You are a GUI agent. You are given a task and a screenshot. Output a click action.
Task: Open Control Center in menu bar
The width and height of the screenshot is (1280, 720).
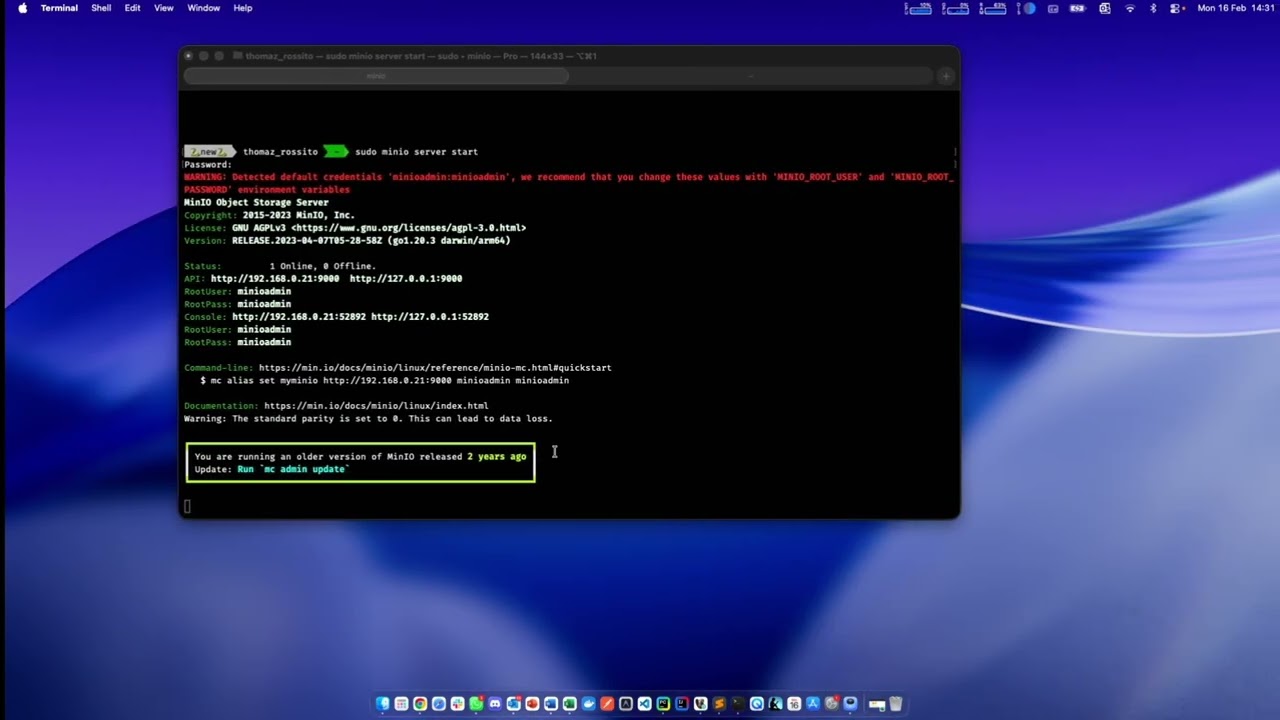coord(1175,8)
